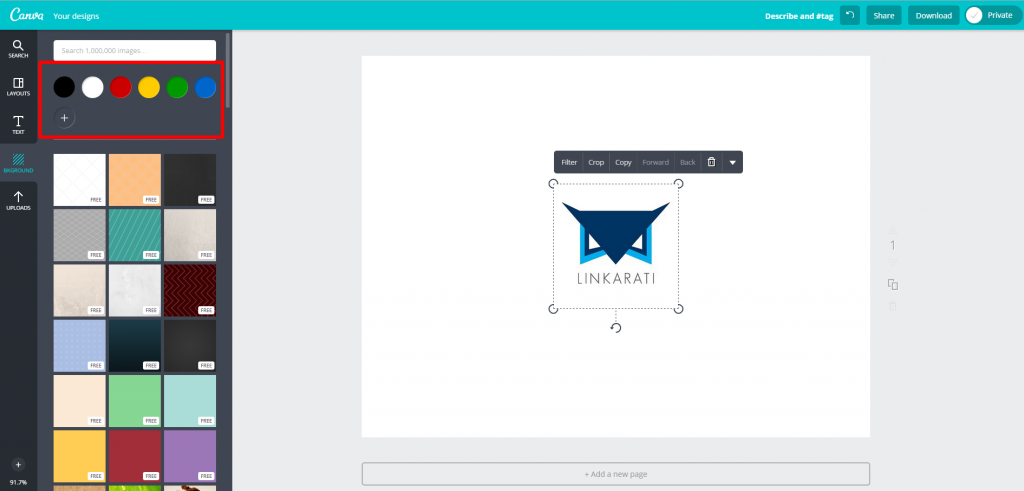Move page up with the arrow above 1
The height and width of the screenshot is (491, 1024).
(x=893, y=229)
